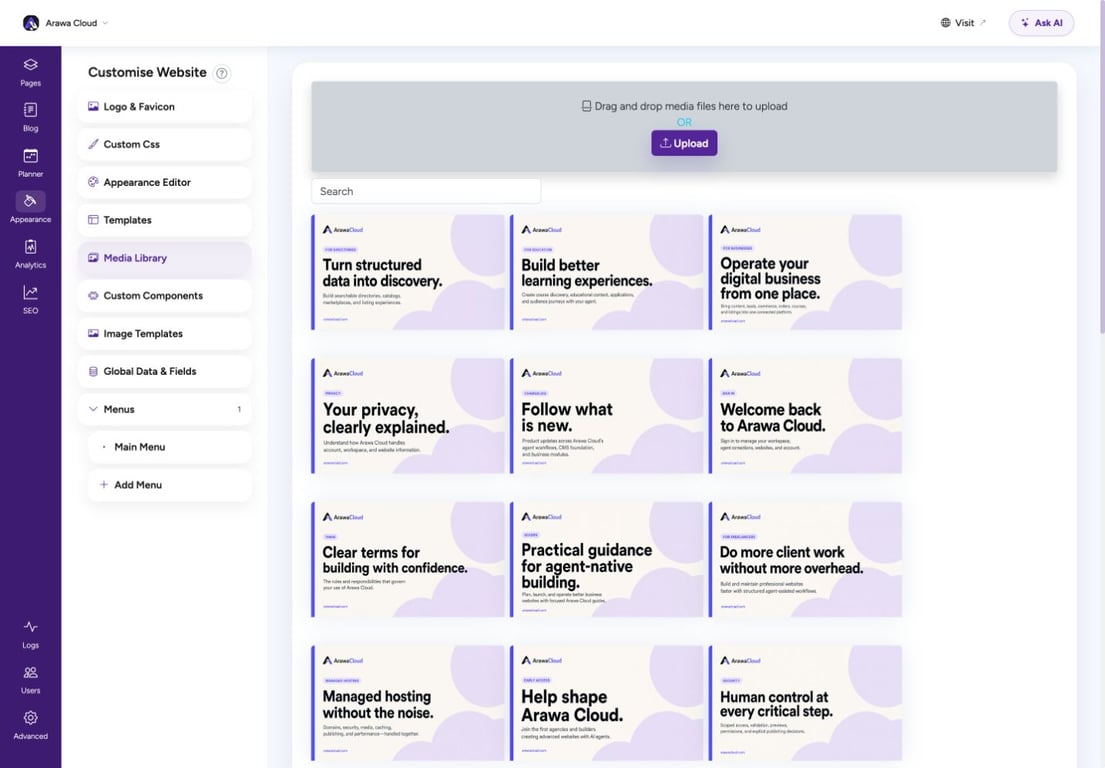Select the Appearance paint bucket icon
The width and height of the screenshot is (1105, 768).
(x=30, y=201)
